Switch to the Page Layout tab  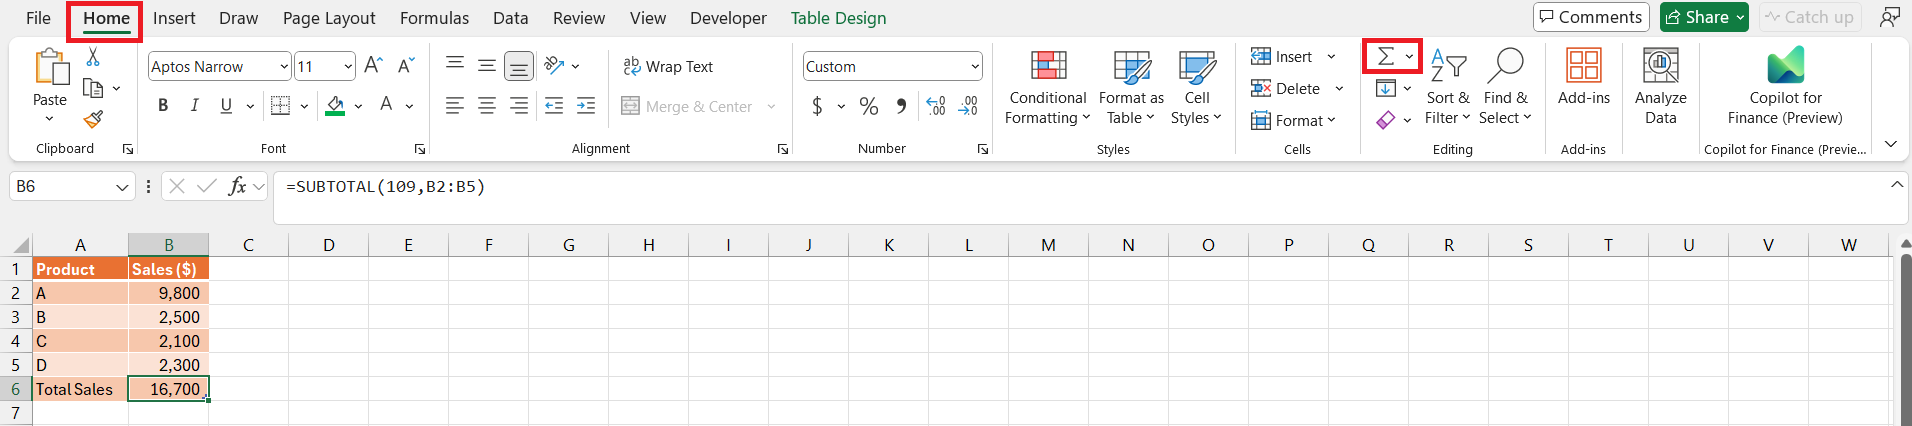329,18
